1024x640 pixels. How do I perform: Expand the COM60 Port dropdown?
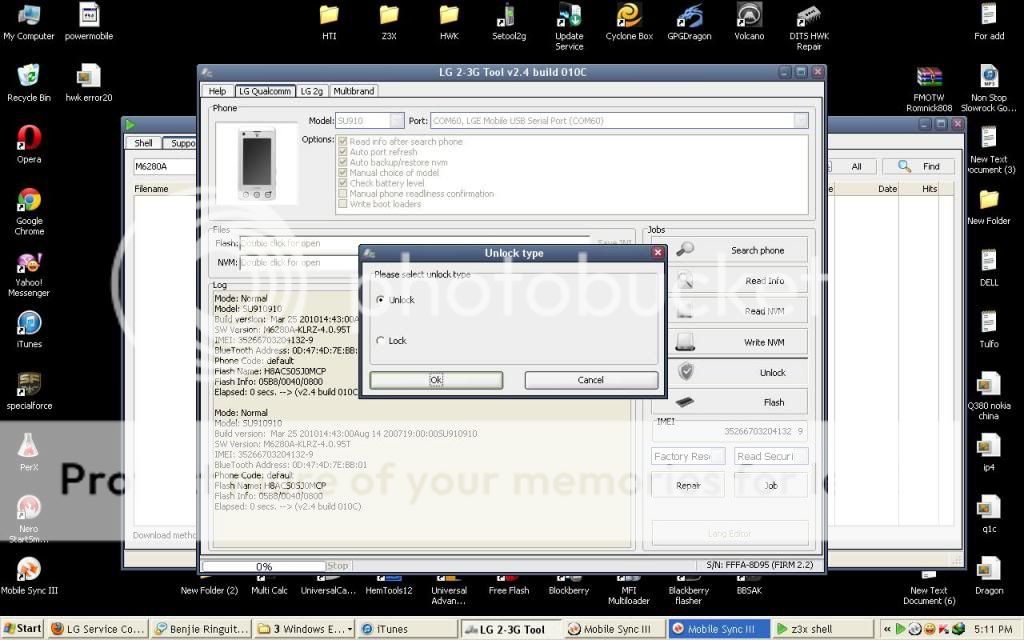click(801, 121)
